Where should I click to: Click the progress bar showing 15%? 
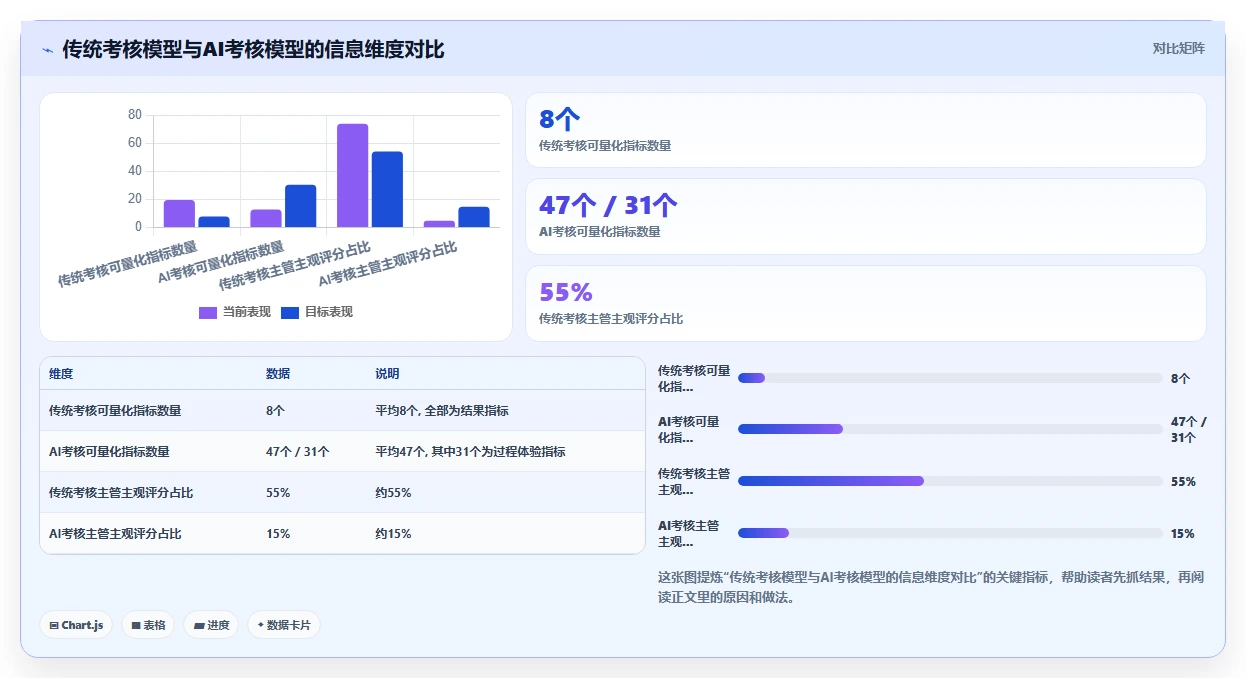(950, 533)
